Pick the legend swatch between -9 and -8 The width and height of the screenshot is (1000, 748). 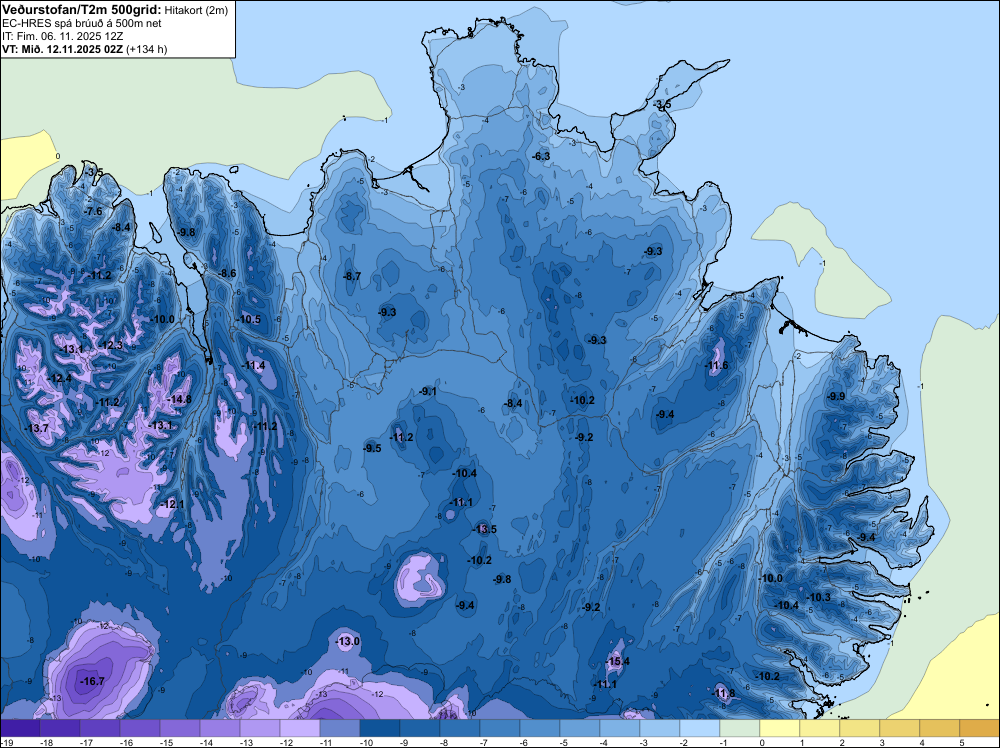[420, 728]
